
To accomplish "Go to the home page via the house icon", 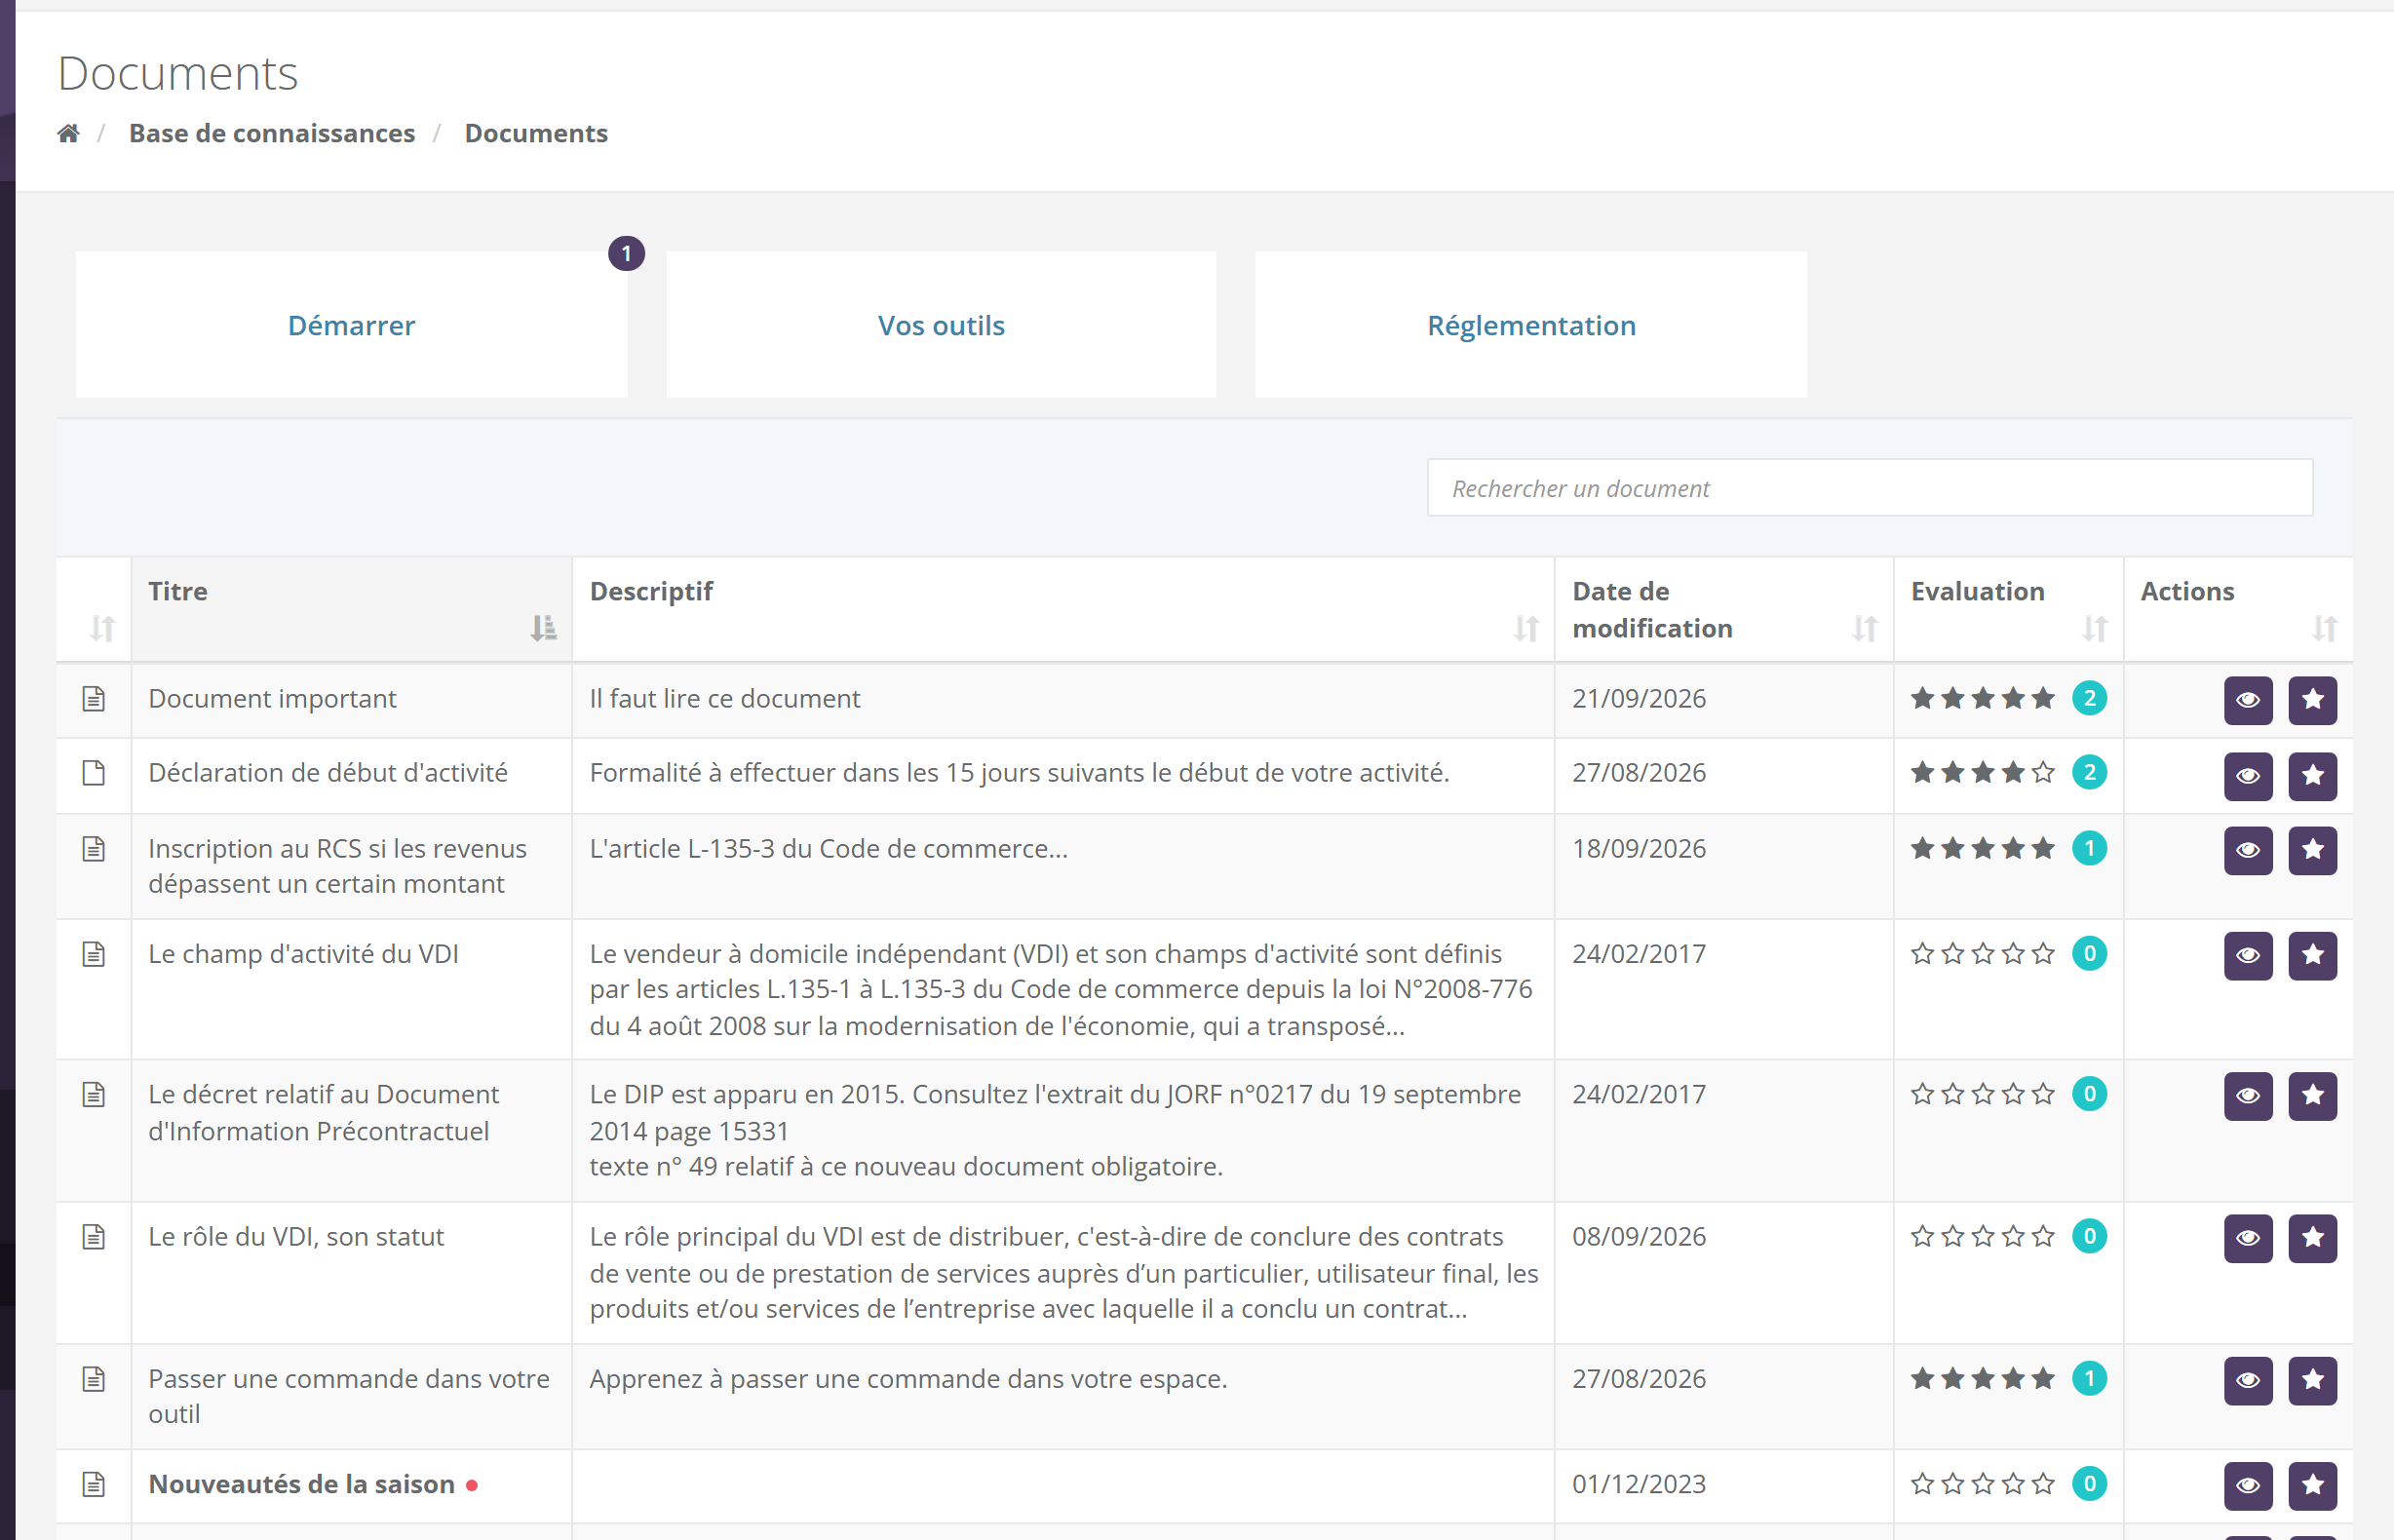I will (68, 133).
